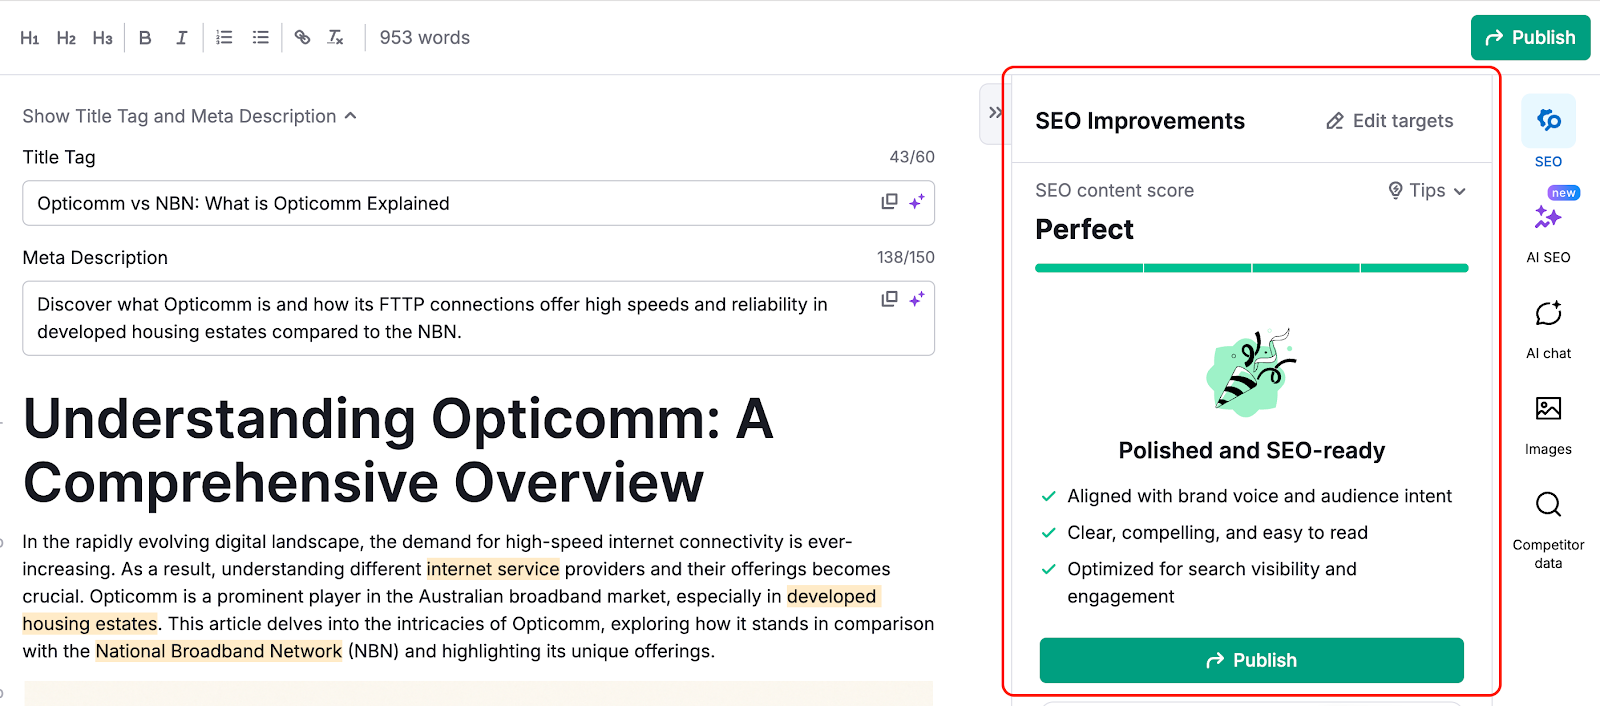Collapse the Title Tag and Meta Description section
This screenshot has width=1600, height=706.
(x=349, y=115)
